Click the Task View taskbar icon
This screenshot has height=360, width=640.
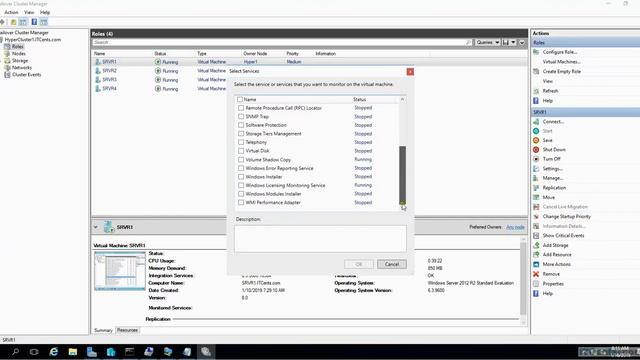click(x=34, y=352)
